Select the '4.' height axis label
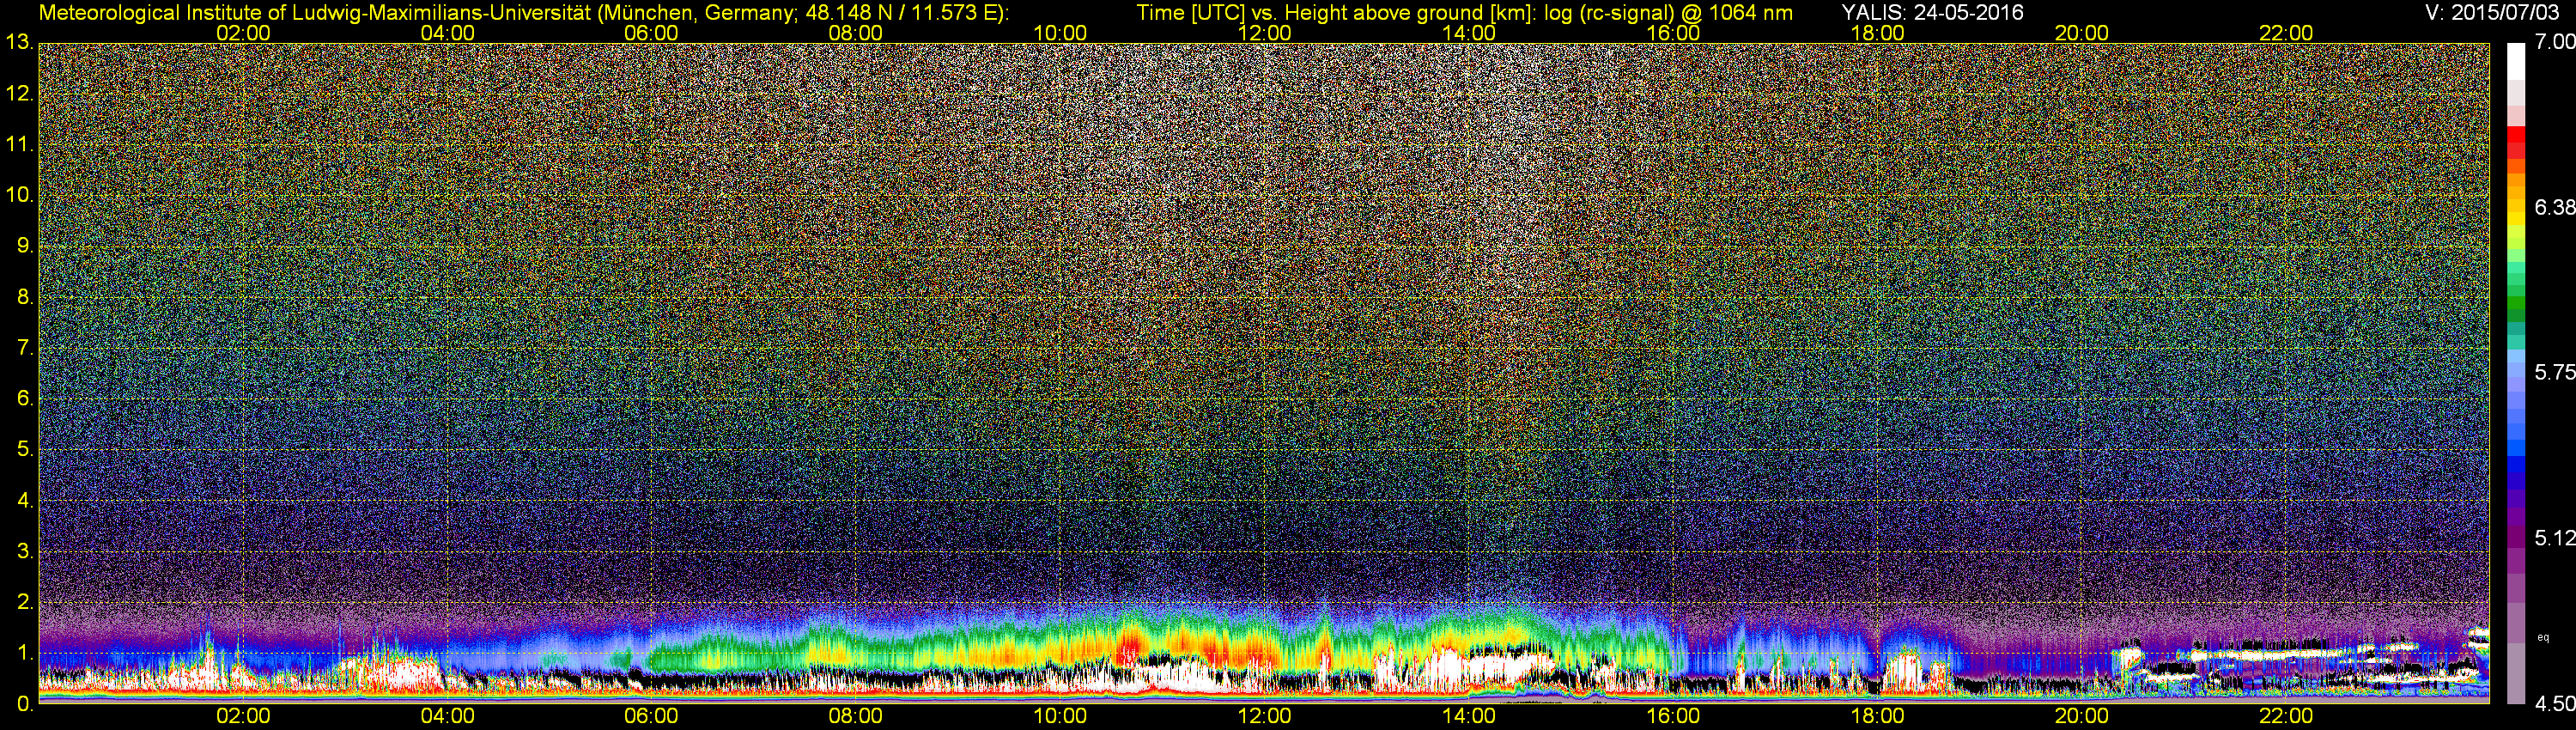The width and height of the screenshot is (2576, 730). [24, 500]
